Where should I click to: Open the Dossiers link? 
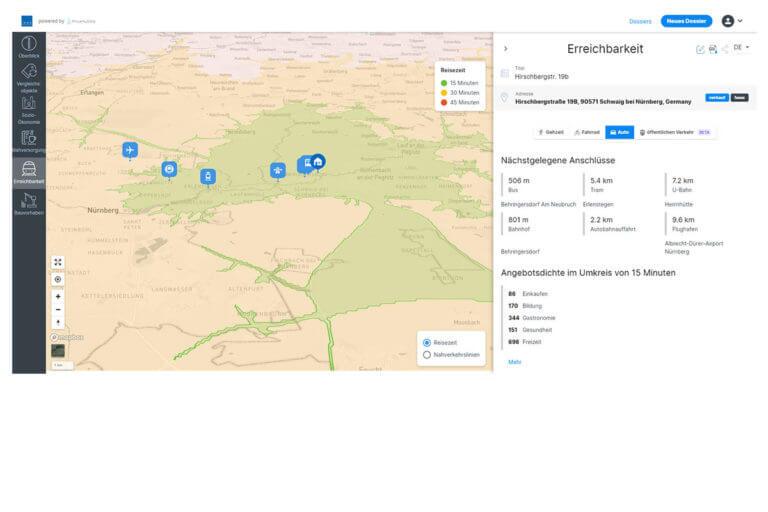[640, 20]
